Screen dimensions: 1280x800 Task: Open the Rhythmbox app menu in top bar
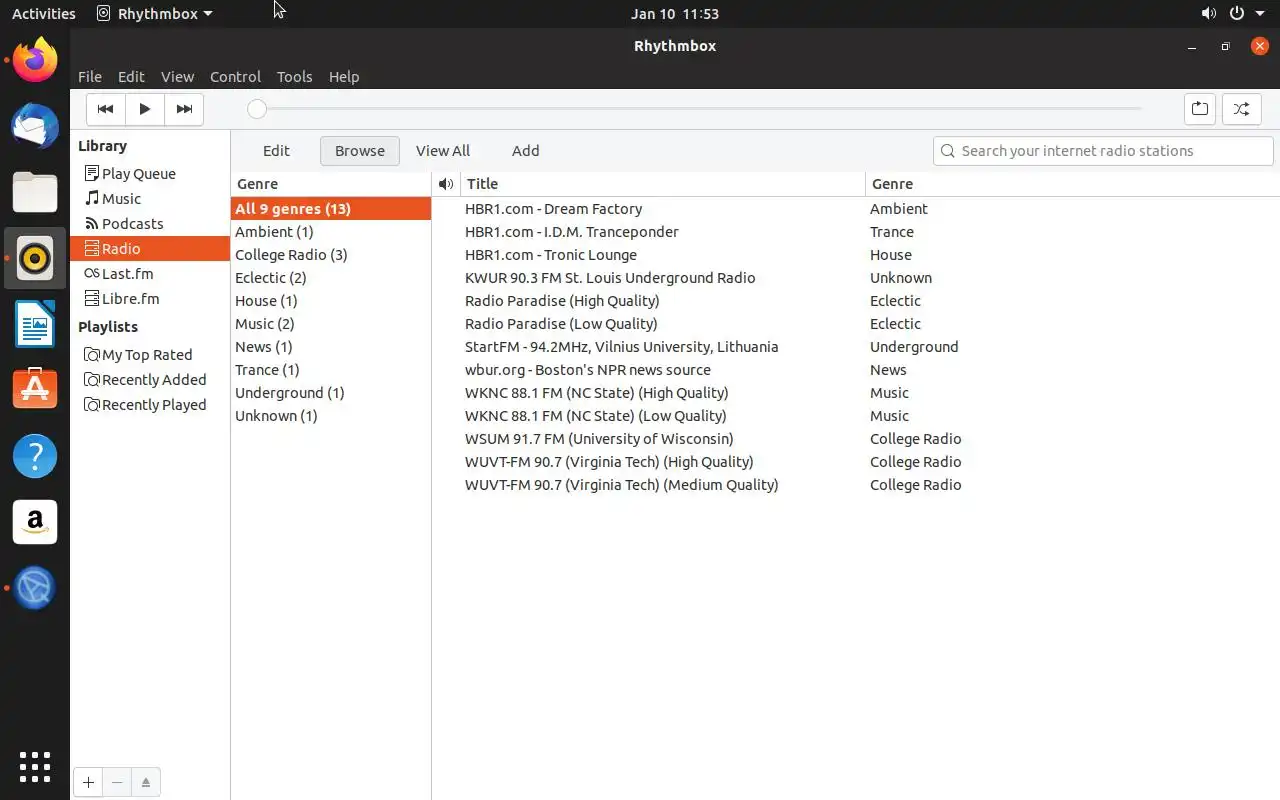[x=155, y=13]
